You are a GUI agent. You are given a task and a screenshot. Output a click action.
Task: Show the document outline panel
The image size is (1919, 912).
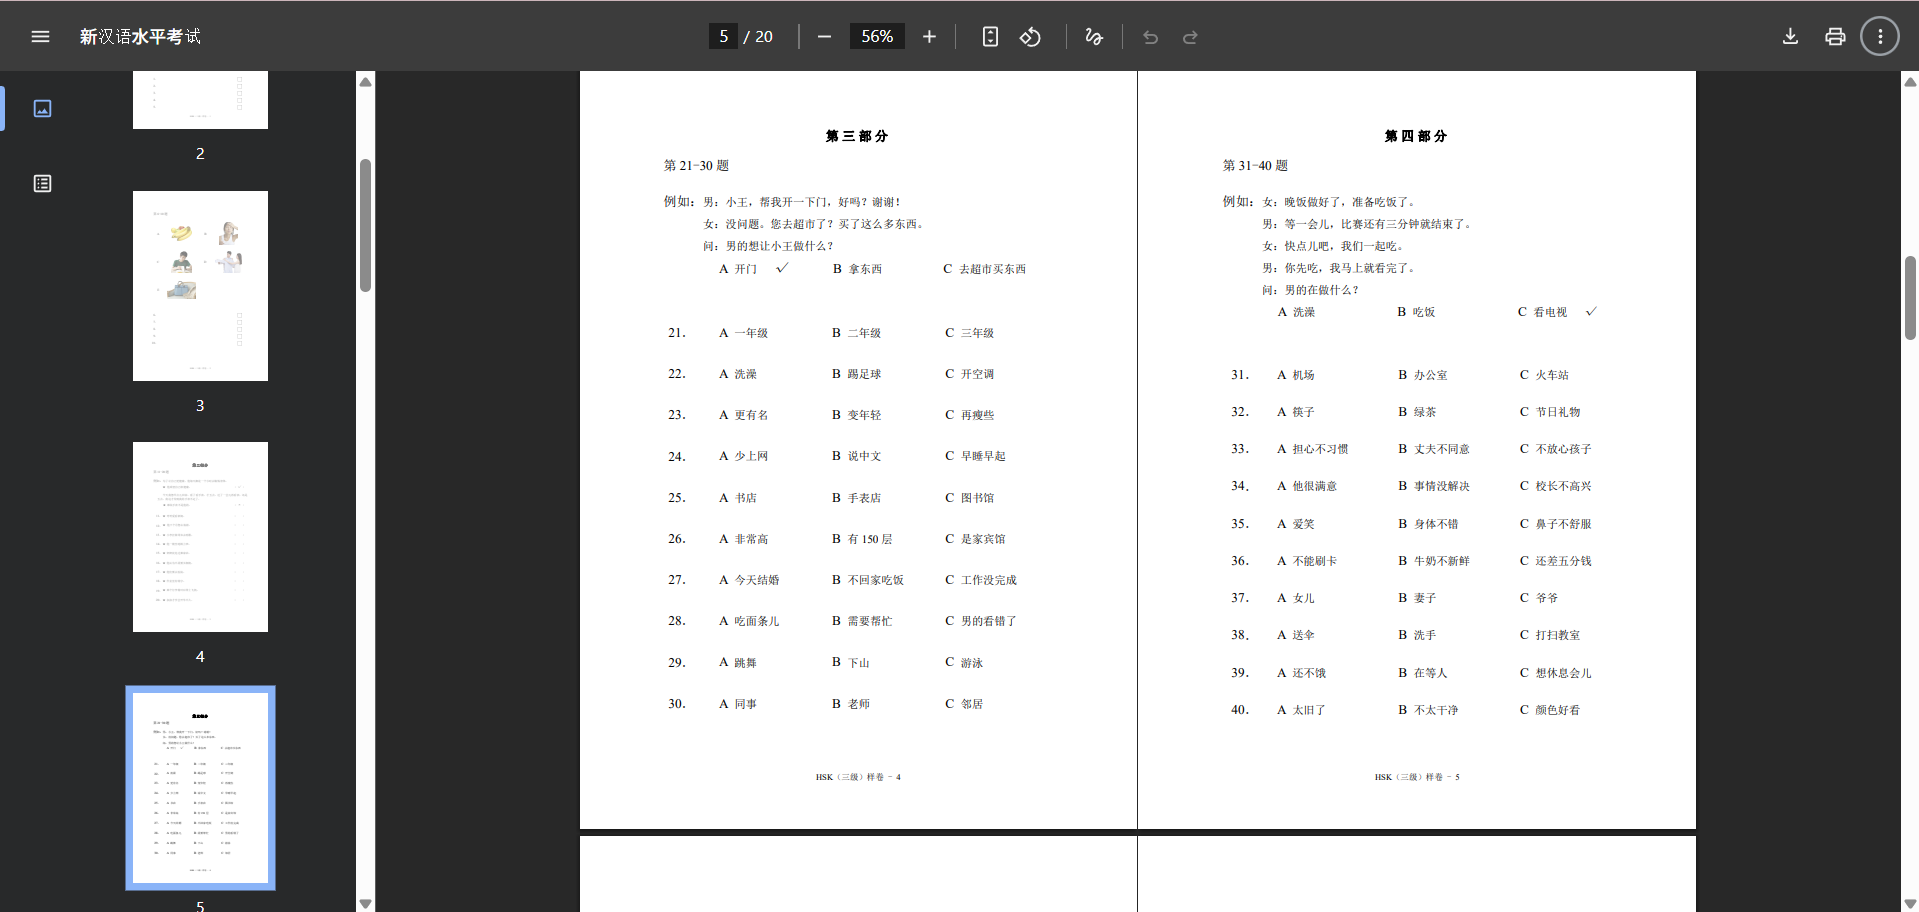pyautogui.click(x=42, y=184)
